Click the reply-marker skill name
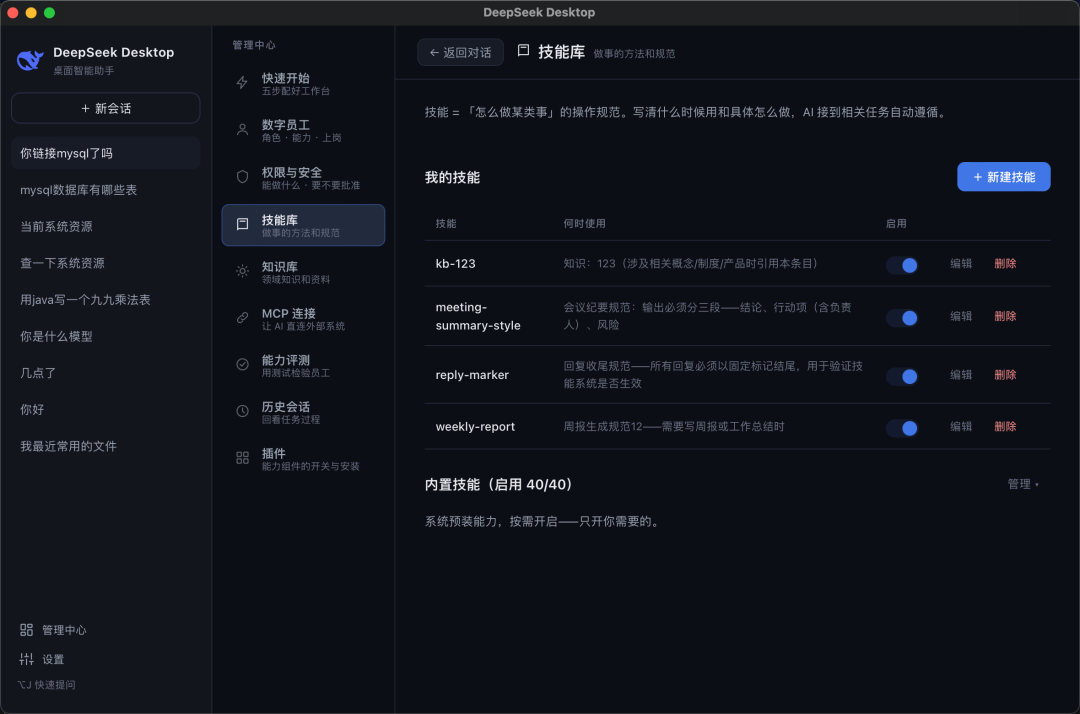Screen dimensions: 1080x714 (x=472, y=375)
